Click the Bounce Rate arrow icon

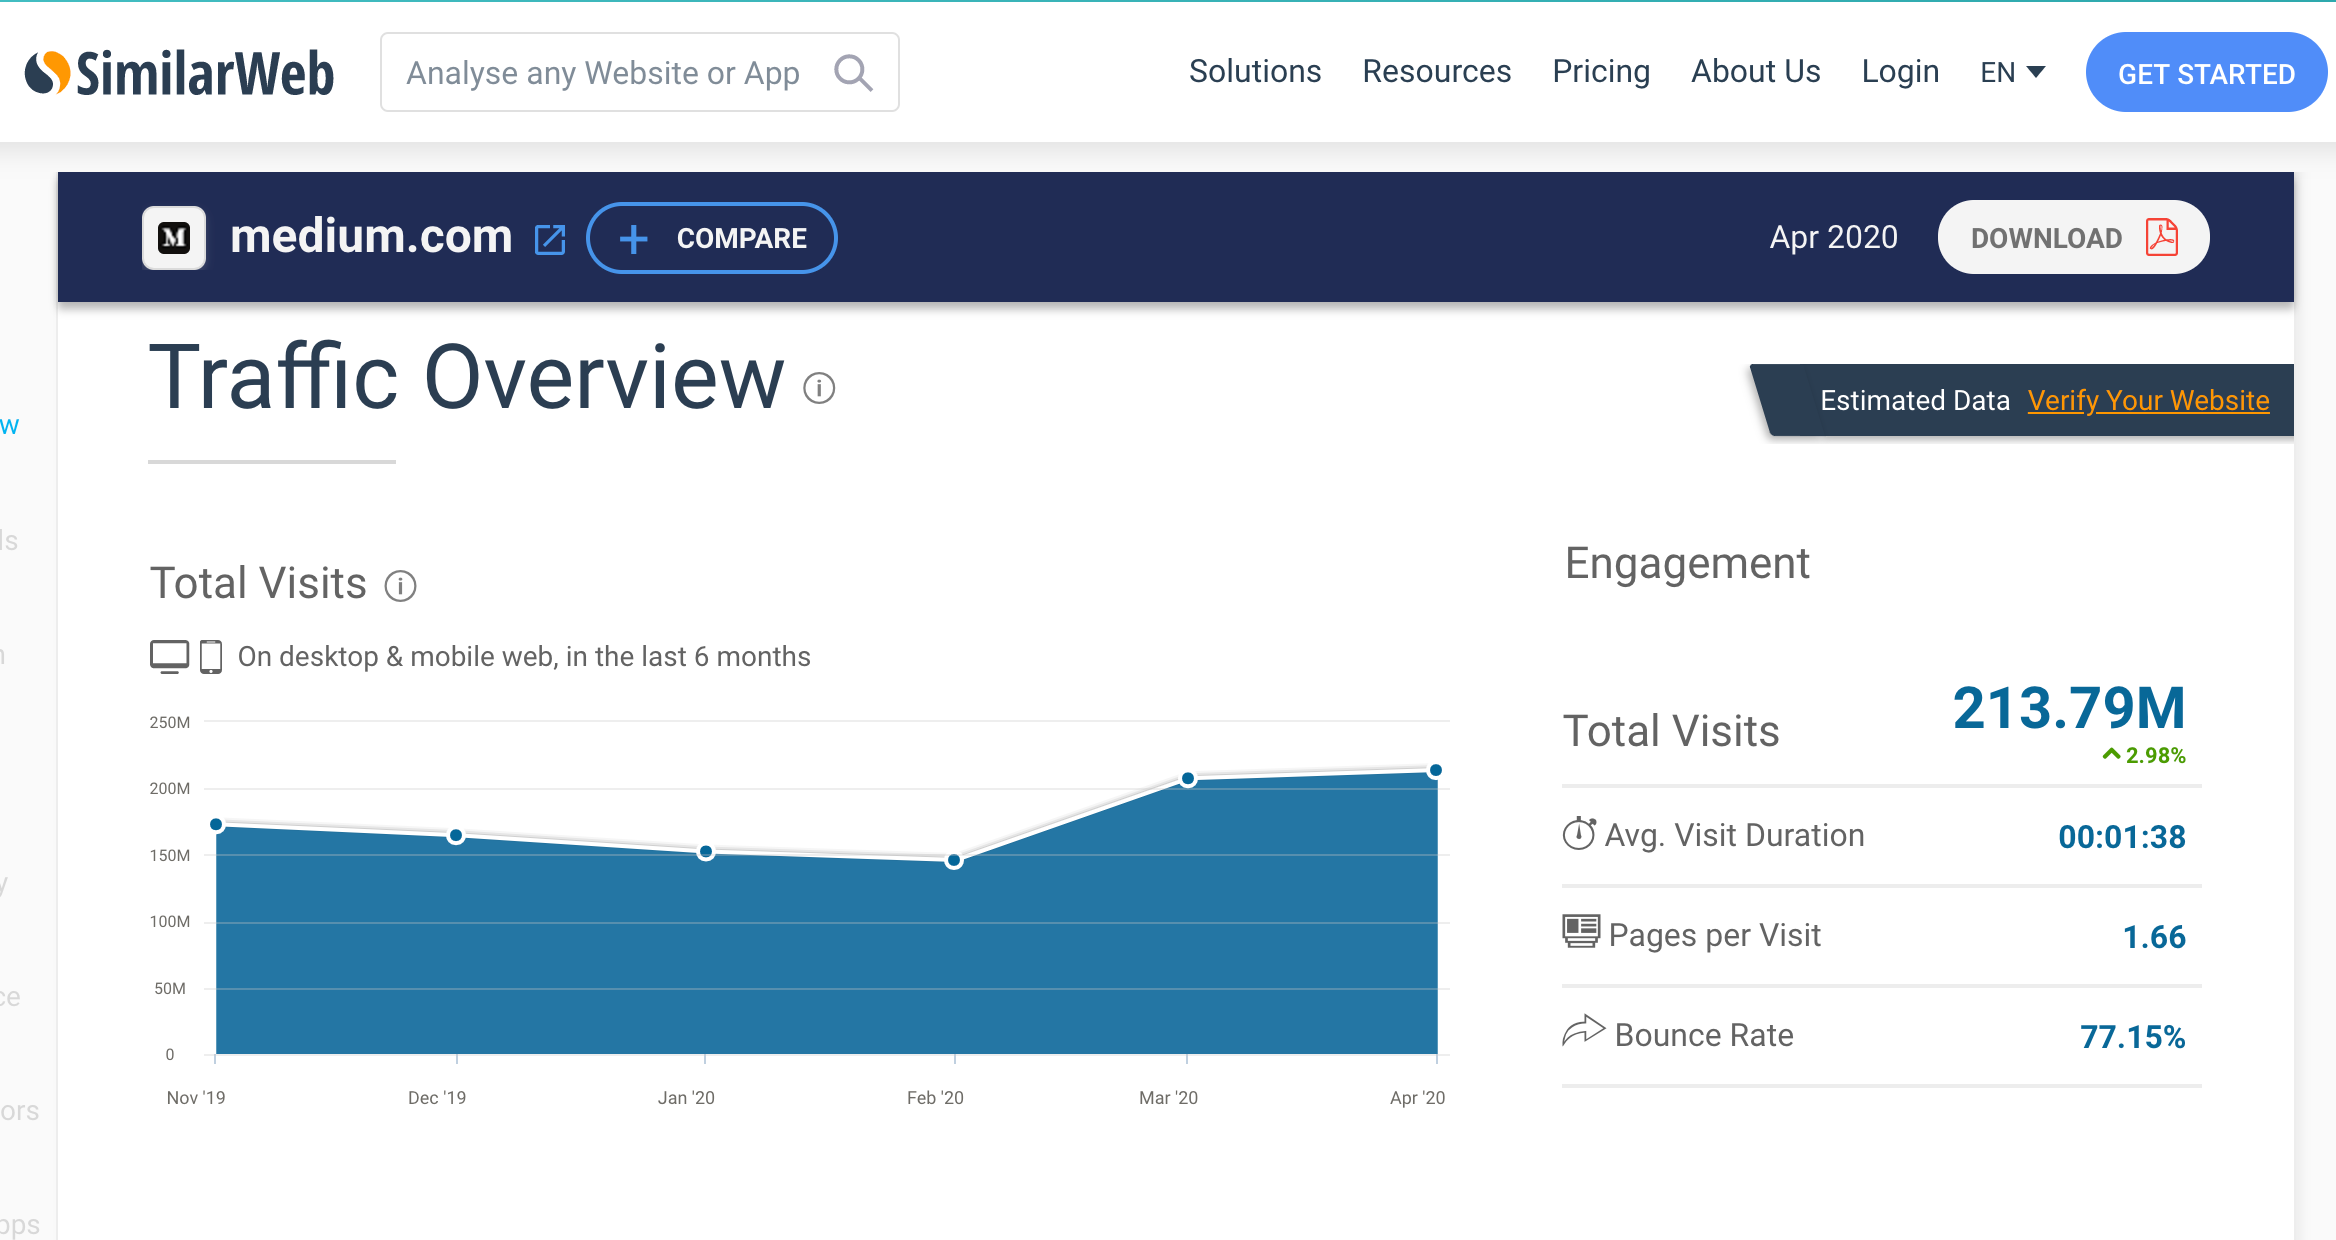(1583, 1030)
